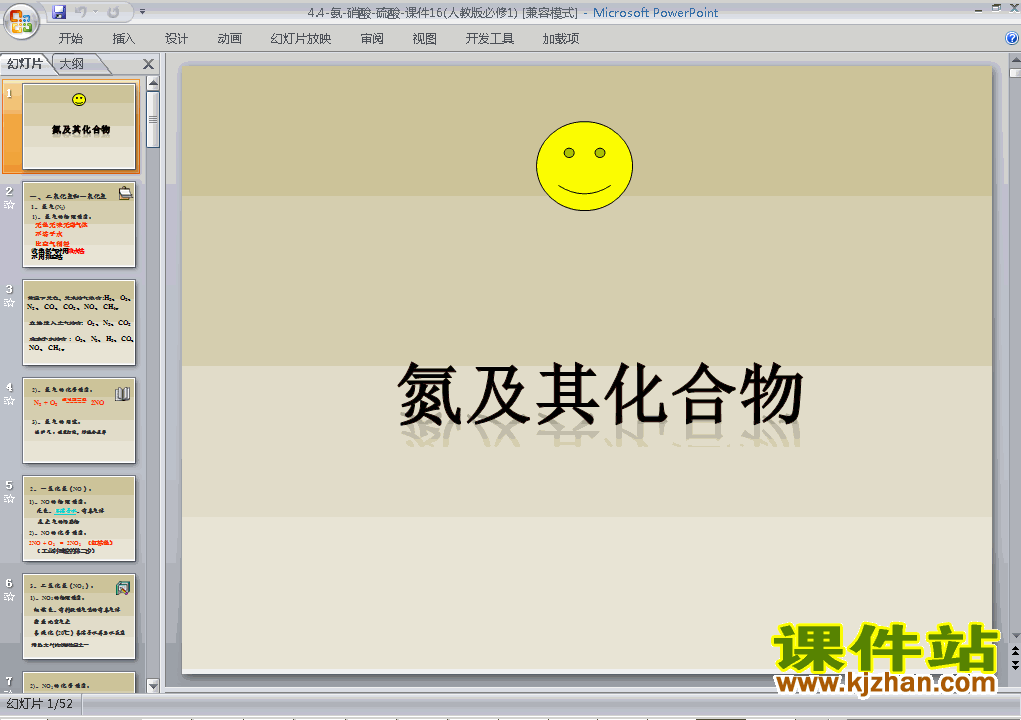1021x720 pixels.
Task: Click the thumbnail pane scrollbar thumb
Action: (x=153, y=120)
